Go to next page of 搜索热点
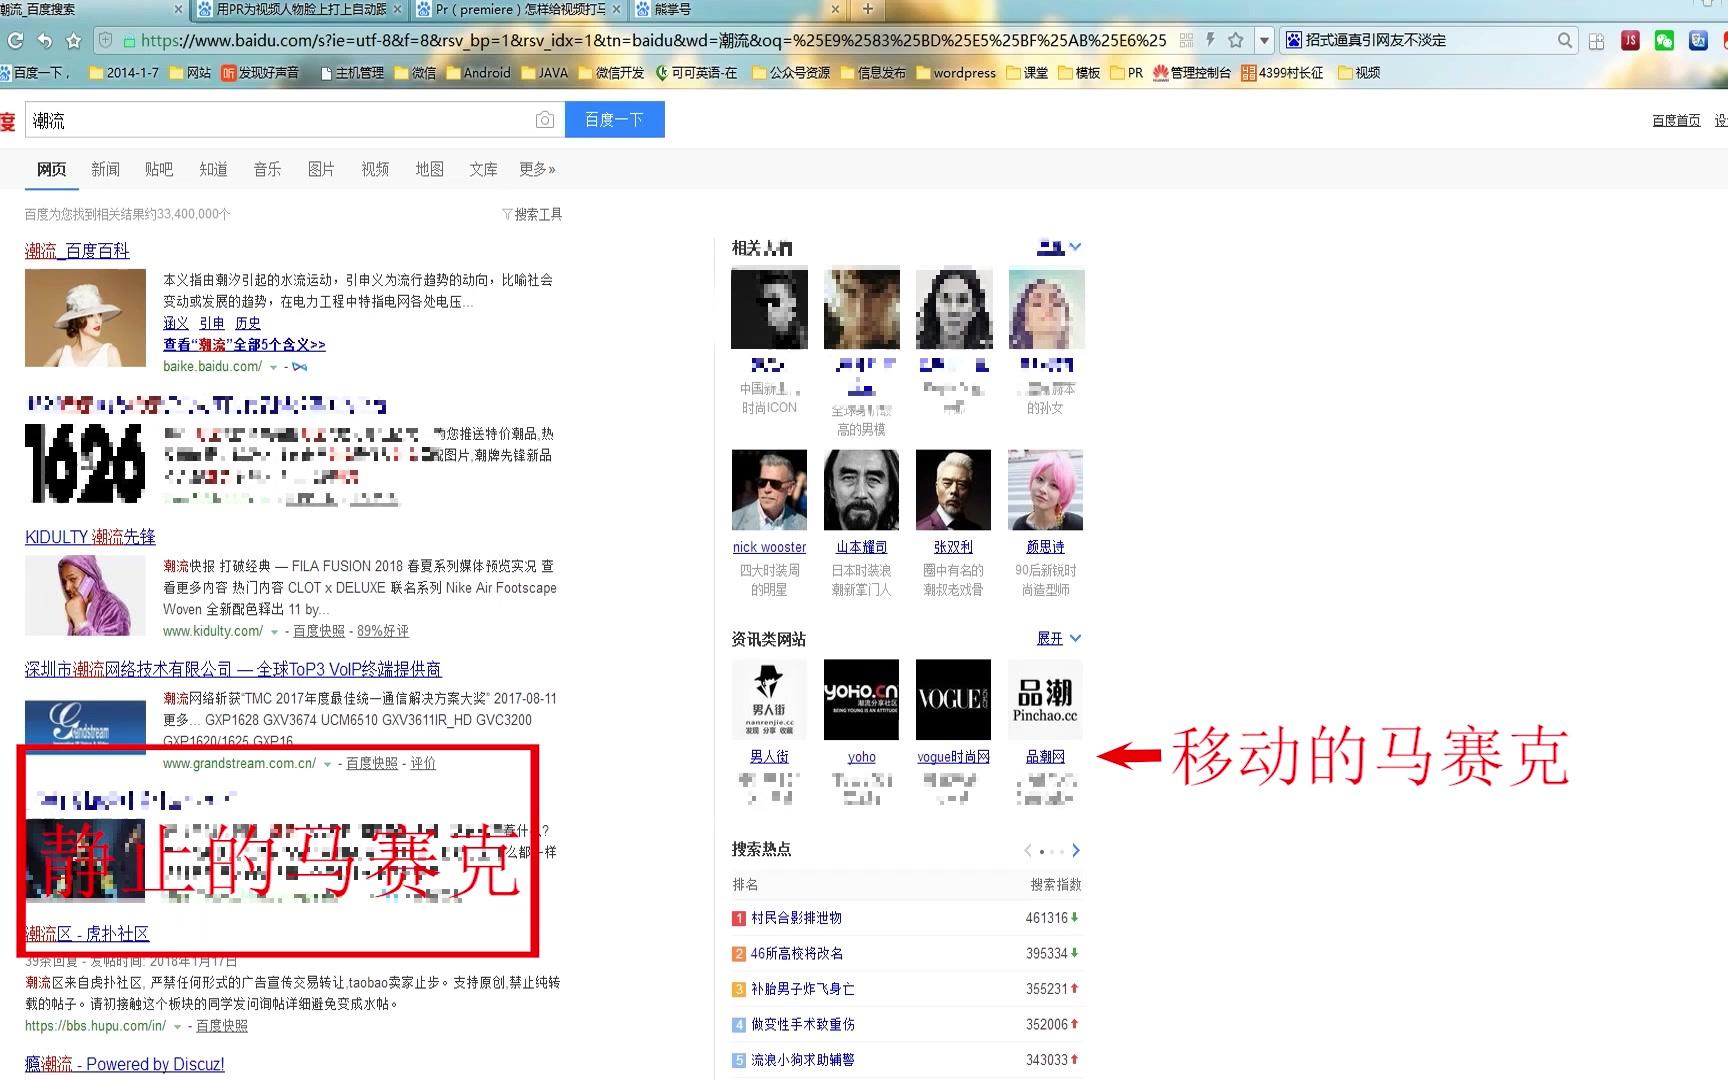The height and width of the screenshot is (1080, 1728). [x=1076, y=851]
